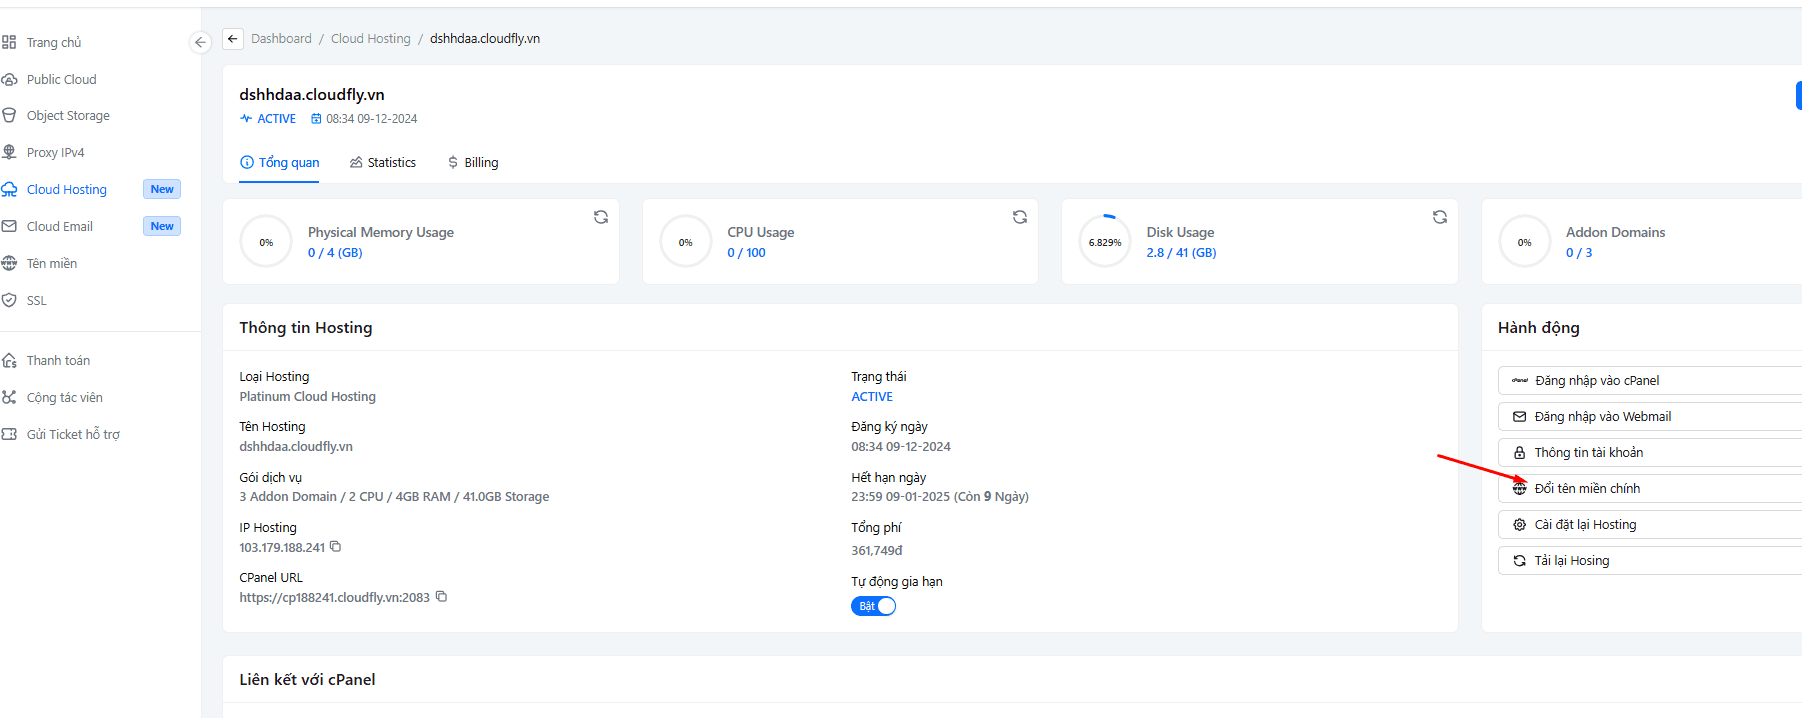Image resolution: width=1802 pixels, height=718 pixels.
Task: Click Thông tin tài khoản button
Action: coord(1650,453)
